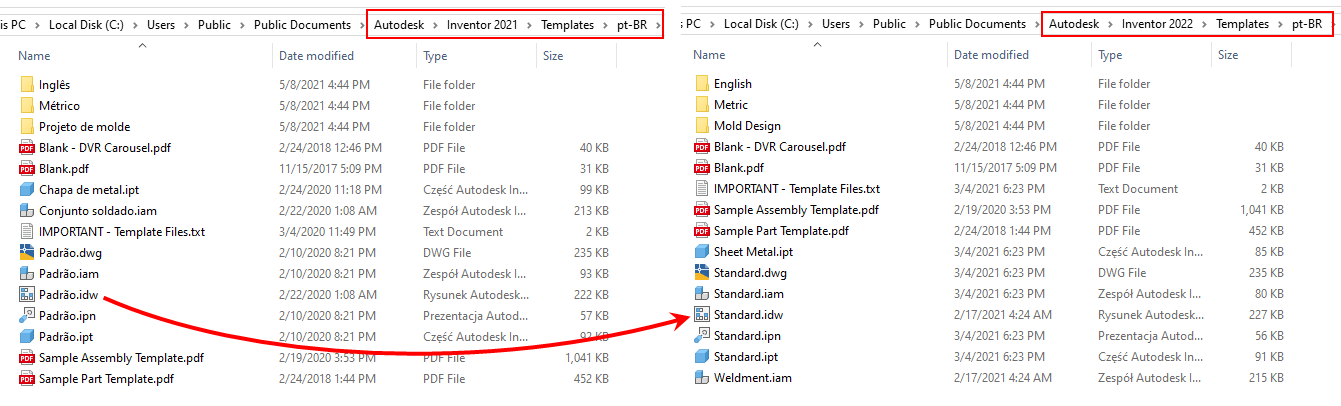Click Padrão.iam assembly icon

point(27,274)
